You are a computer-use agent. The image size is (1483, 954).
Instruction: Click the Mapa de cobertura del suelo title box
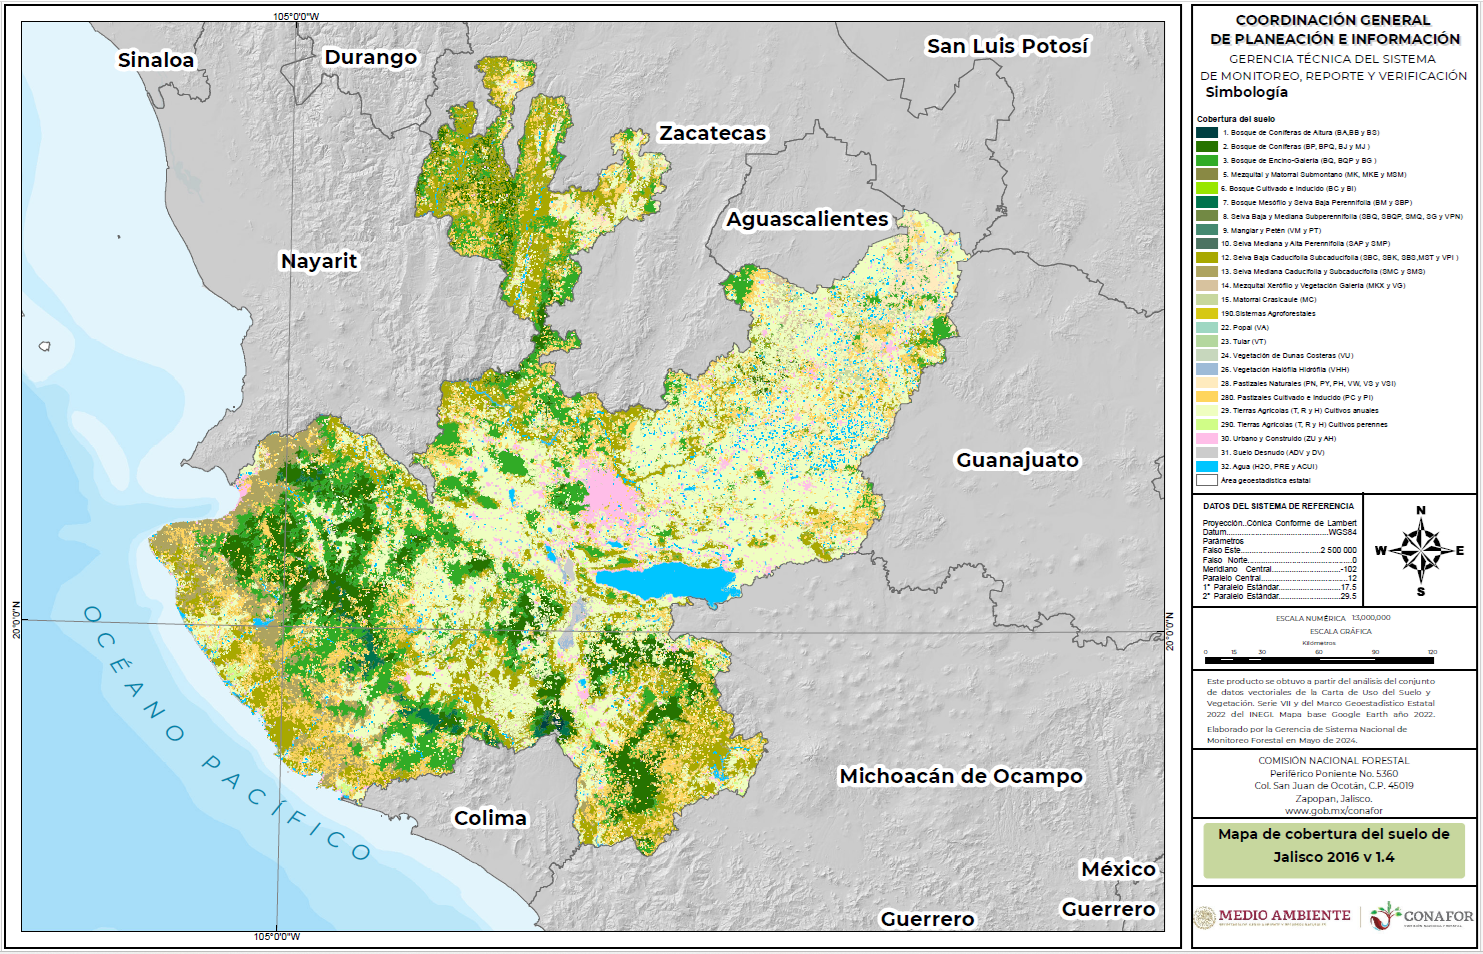[1333, 846]
